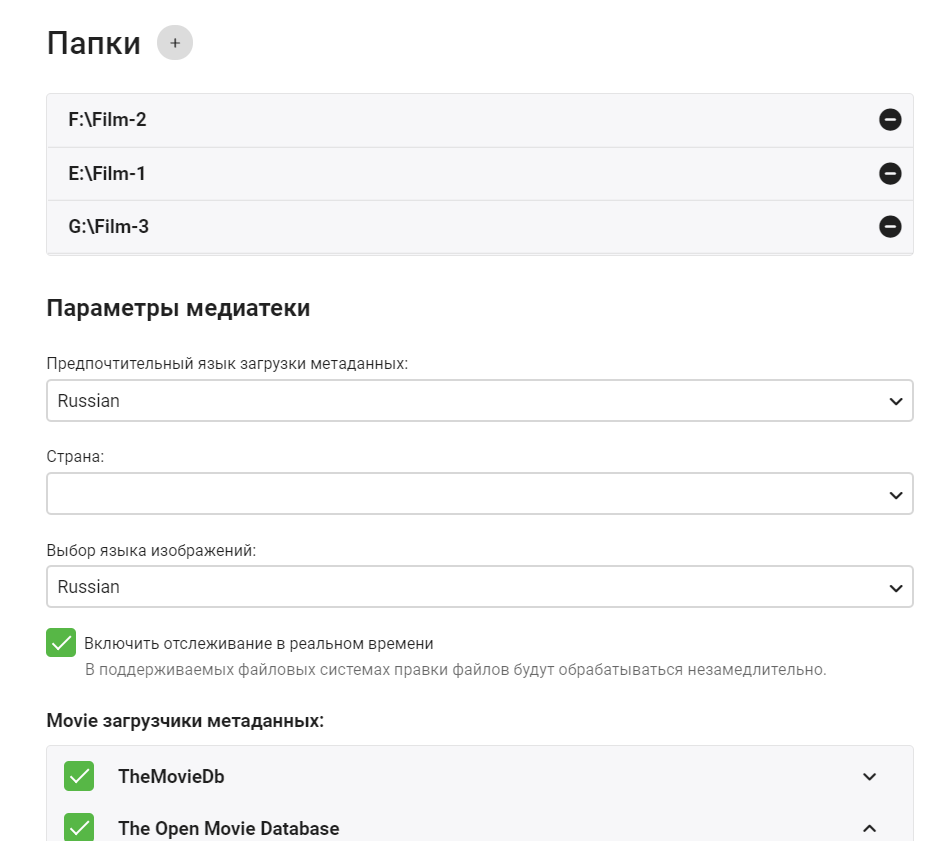This screenshot has width=927, height=841.
Task: Click the Папки heading
Action: (x=94, y=43)
